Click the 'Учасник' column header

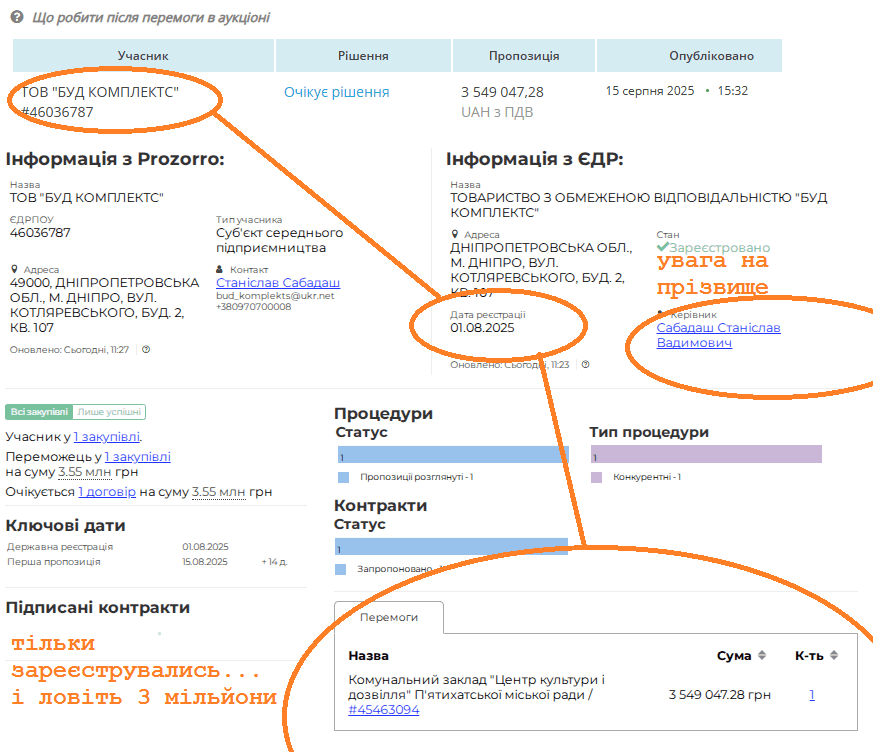point(143,56)
